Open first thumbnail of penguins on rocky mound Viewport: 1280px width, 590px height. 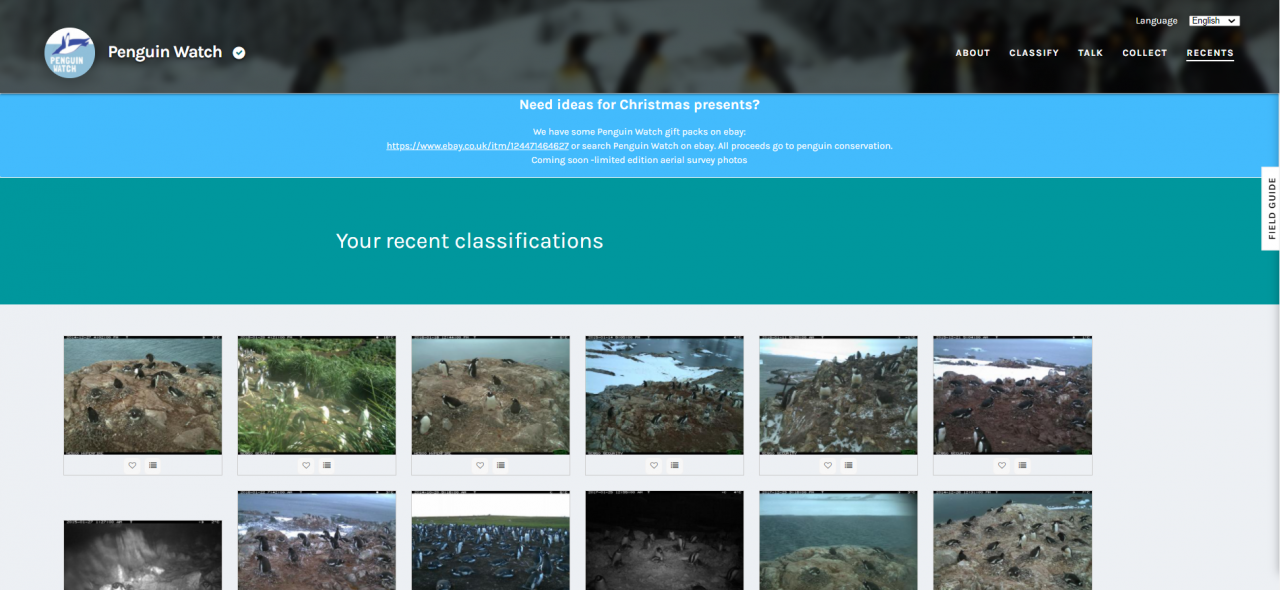(143, 395)
